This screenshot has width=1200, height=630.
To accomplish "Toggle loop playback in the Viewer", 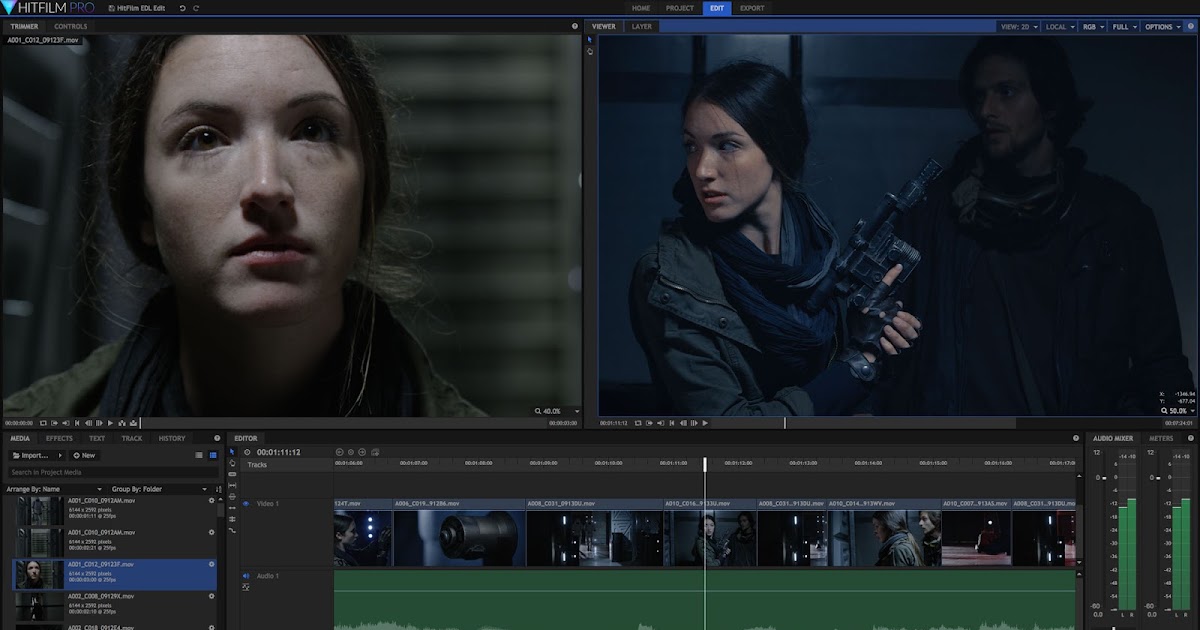I will [x=638, y=423].
